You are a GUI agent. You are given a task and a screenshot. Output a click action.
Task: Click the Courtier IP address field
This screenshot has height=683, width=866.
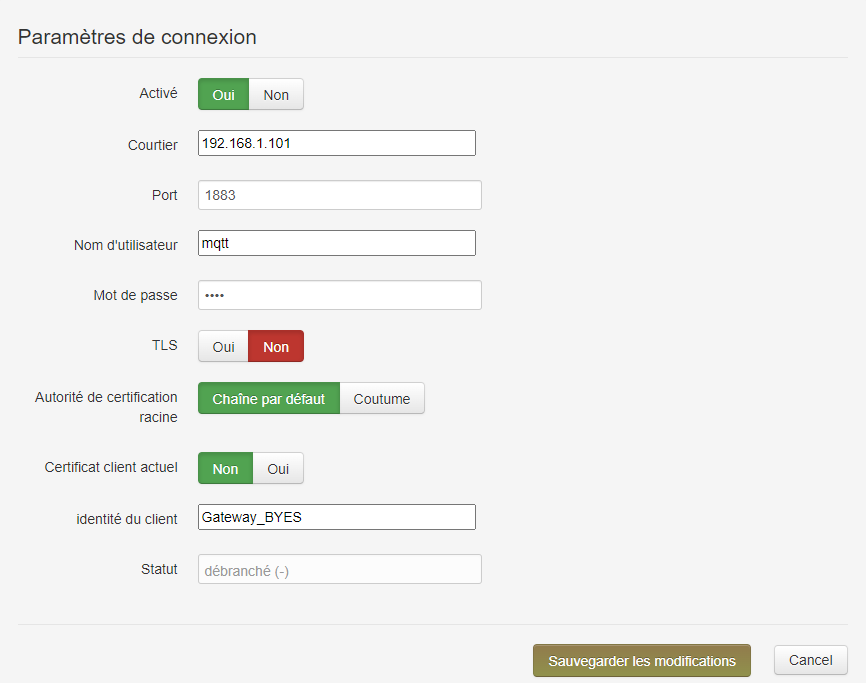coord(337,143)
